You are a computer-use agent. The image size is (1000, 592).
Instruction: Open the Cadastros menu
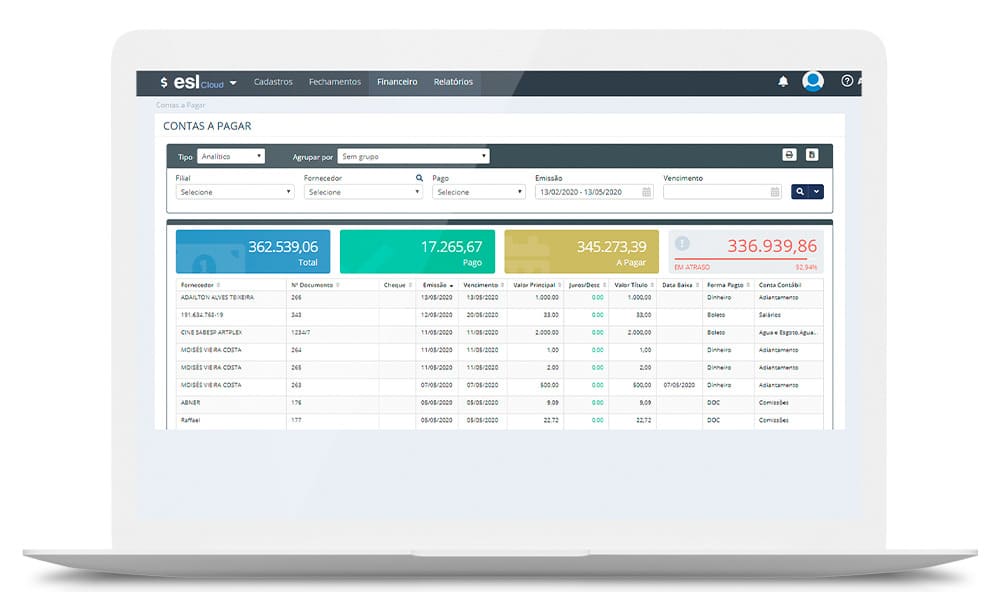click(273, 82)
